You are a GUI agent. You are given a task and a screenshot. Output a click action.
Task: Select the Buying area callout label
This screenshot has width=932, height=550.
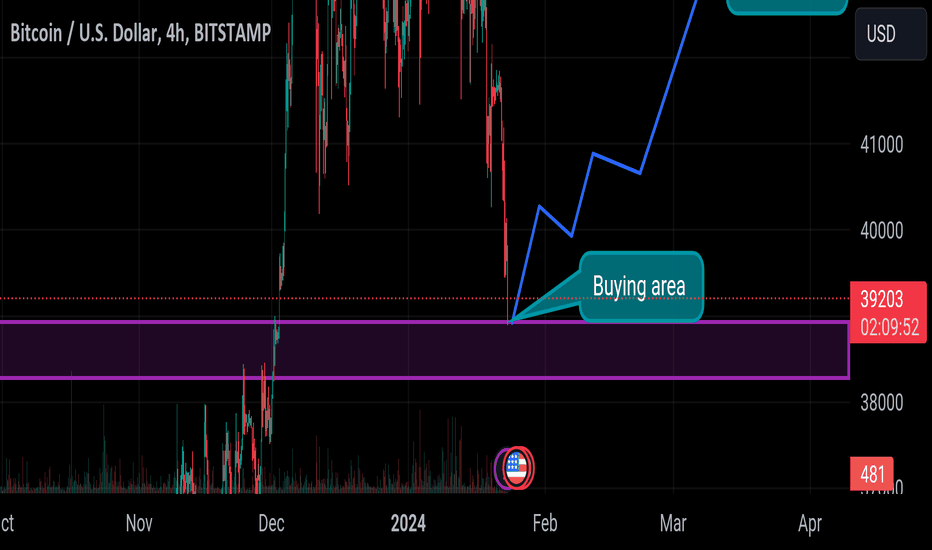pos(641,287)
